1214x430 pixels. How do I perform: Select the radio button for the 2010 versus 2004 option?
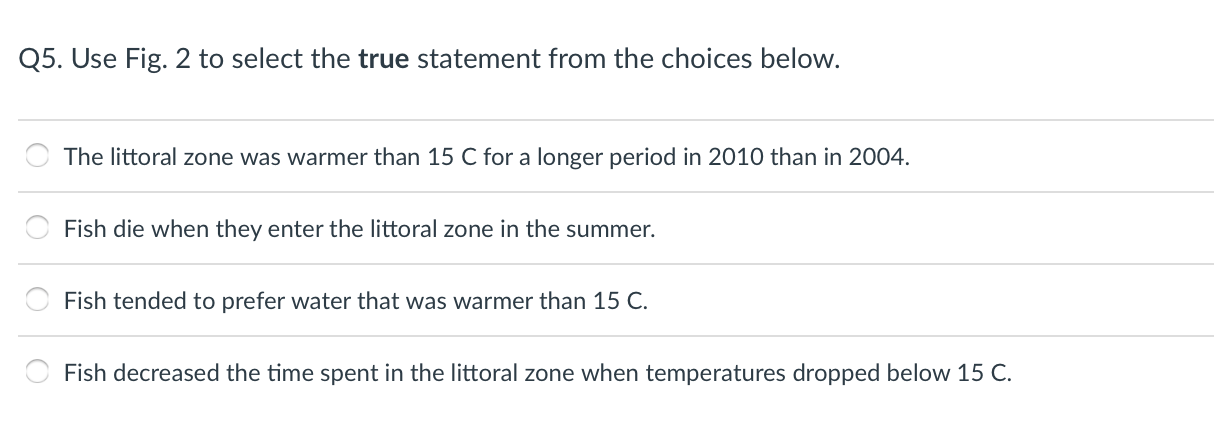[39, 157]
